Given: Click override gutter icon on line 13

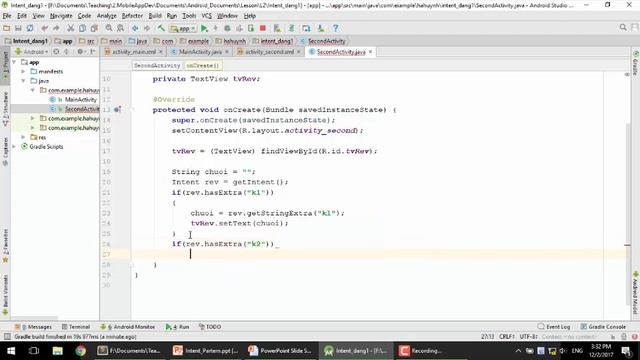Looking at the screenshot, I should pos(118,109).
